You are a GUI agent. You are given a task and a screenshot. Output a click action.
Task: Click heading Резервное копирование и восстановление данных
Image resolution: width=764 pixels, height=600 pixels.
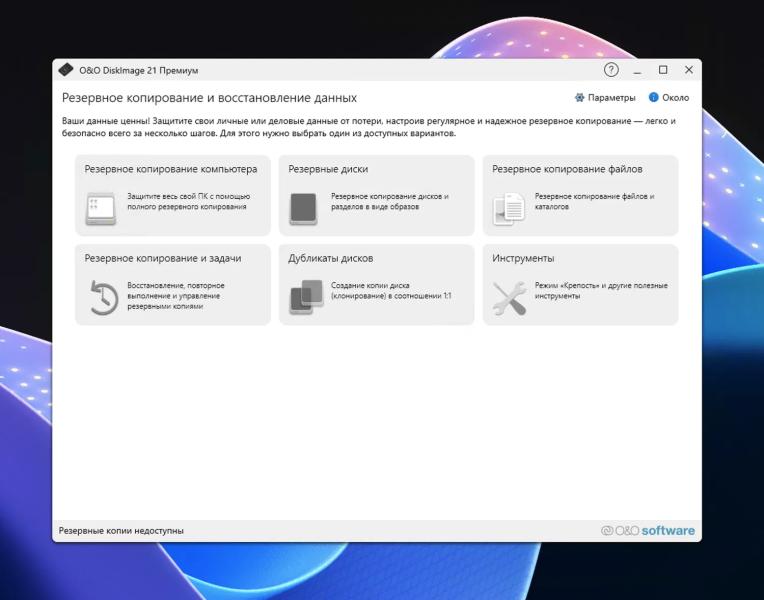pos(209,98)
